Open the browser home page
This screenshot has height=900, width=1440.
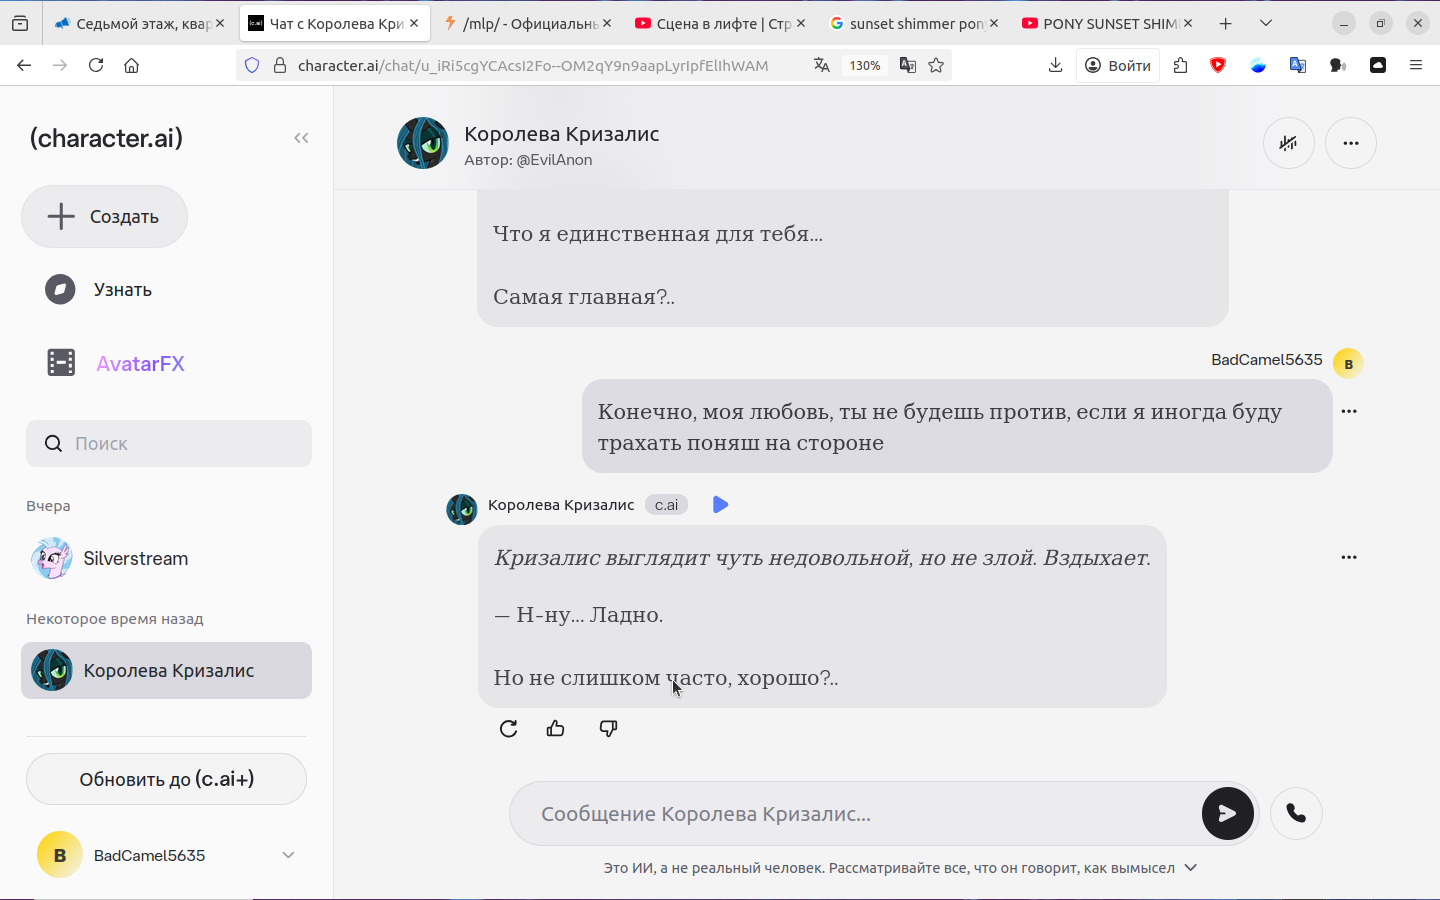pos(131,65)
